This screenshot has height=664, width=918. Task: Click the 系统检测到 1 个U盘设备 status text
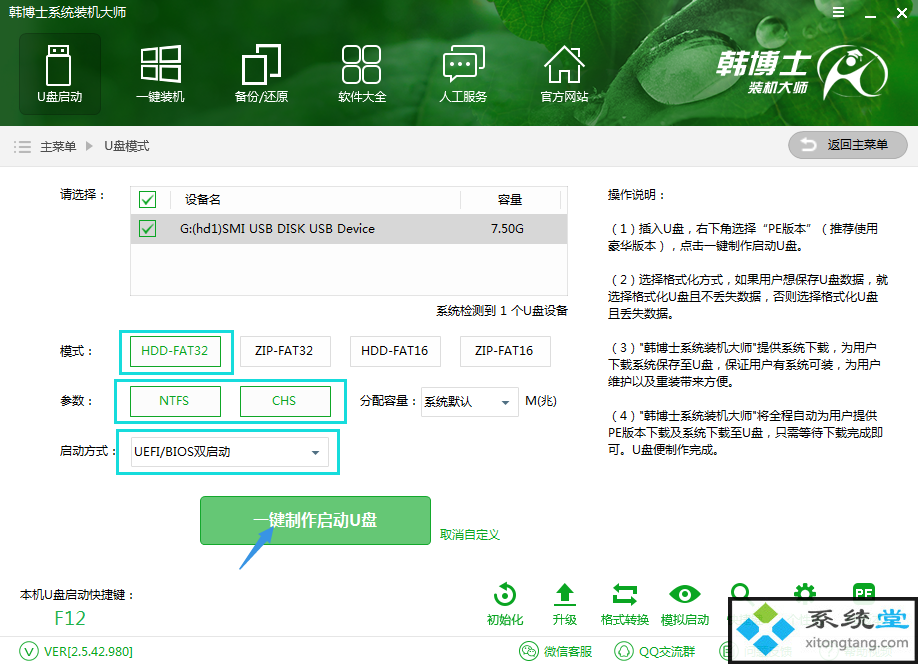coord(502,311)
